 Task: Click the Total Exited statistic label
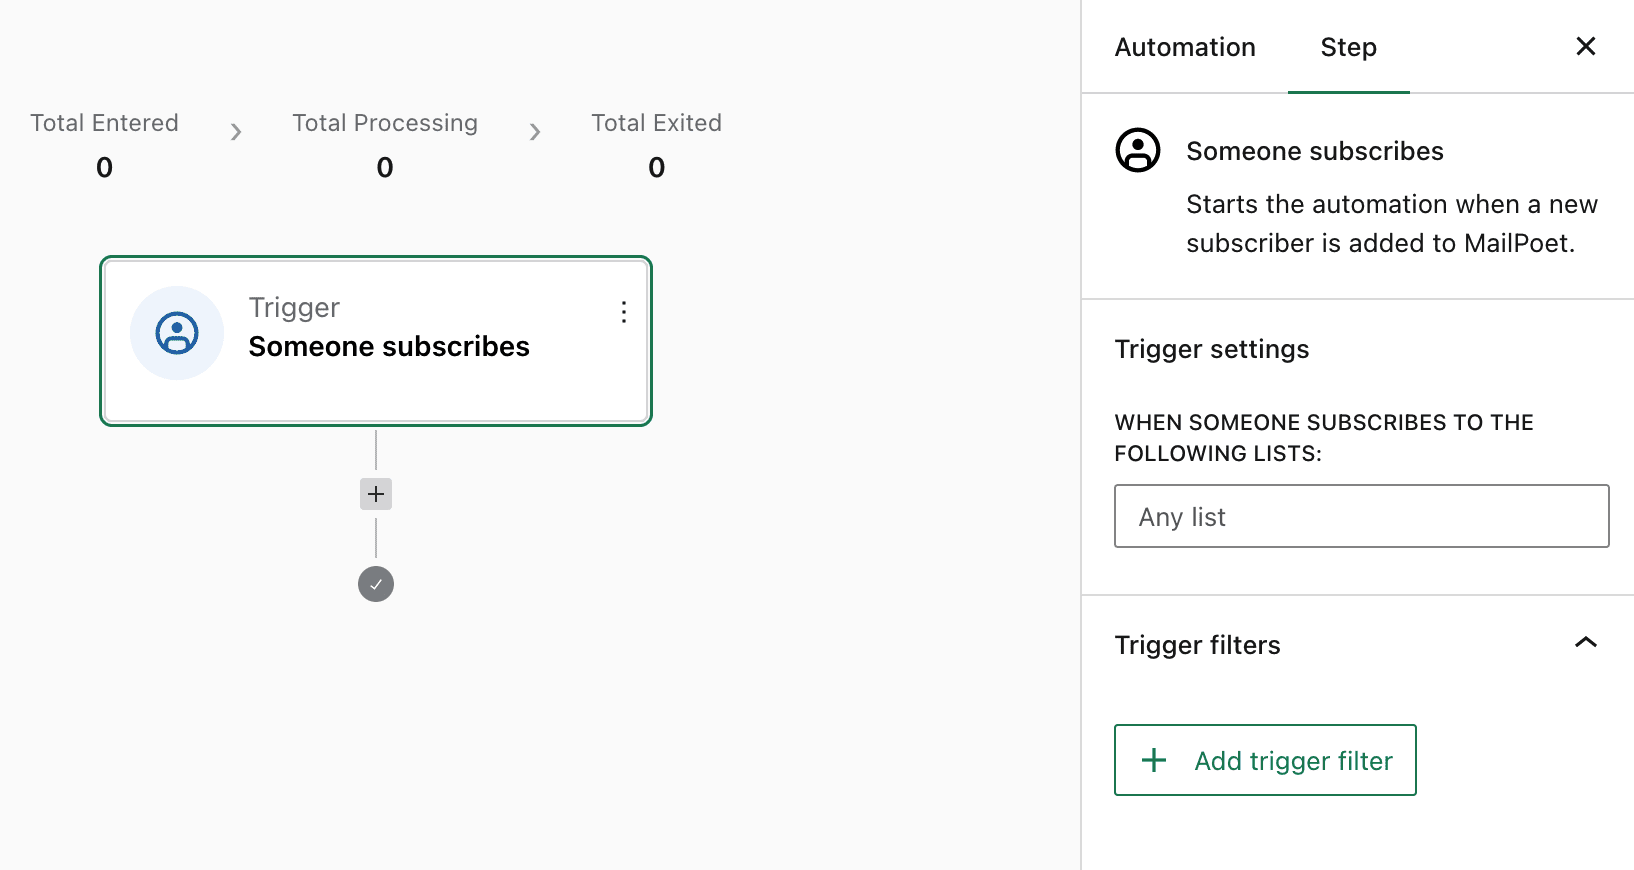[x=656, y=124]
